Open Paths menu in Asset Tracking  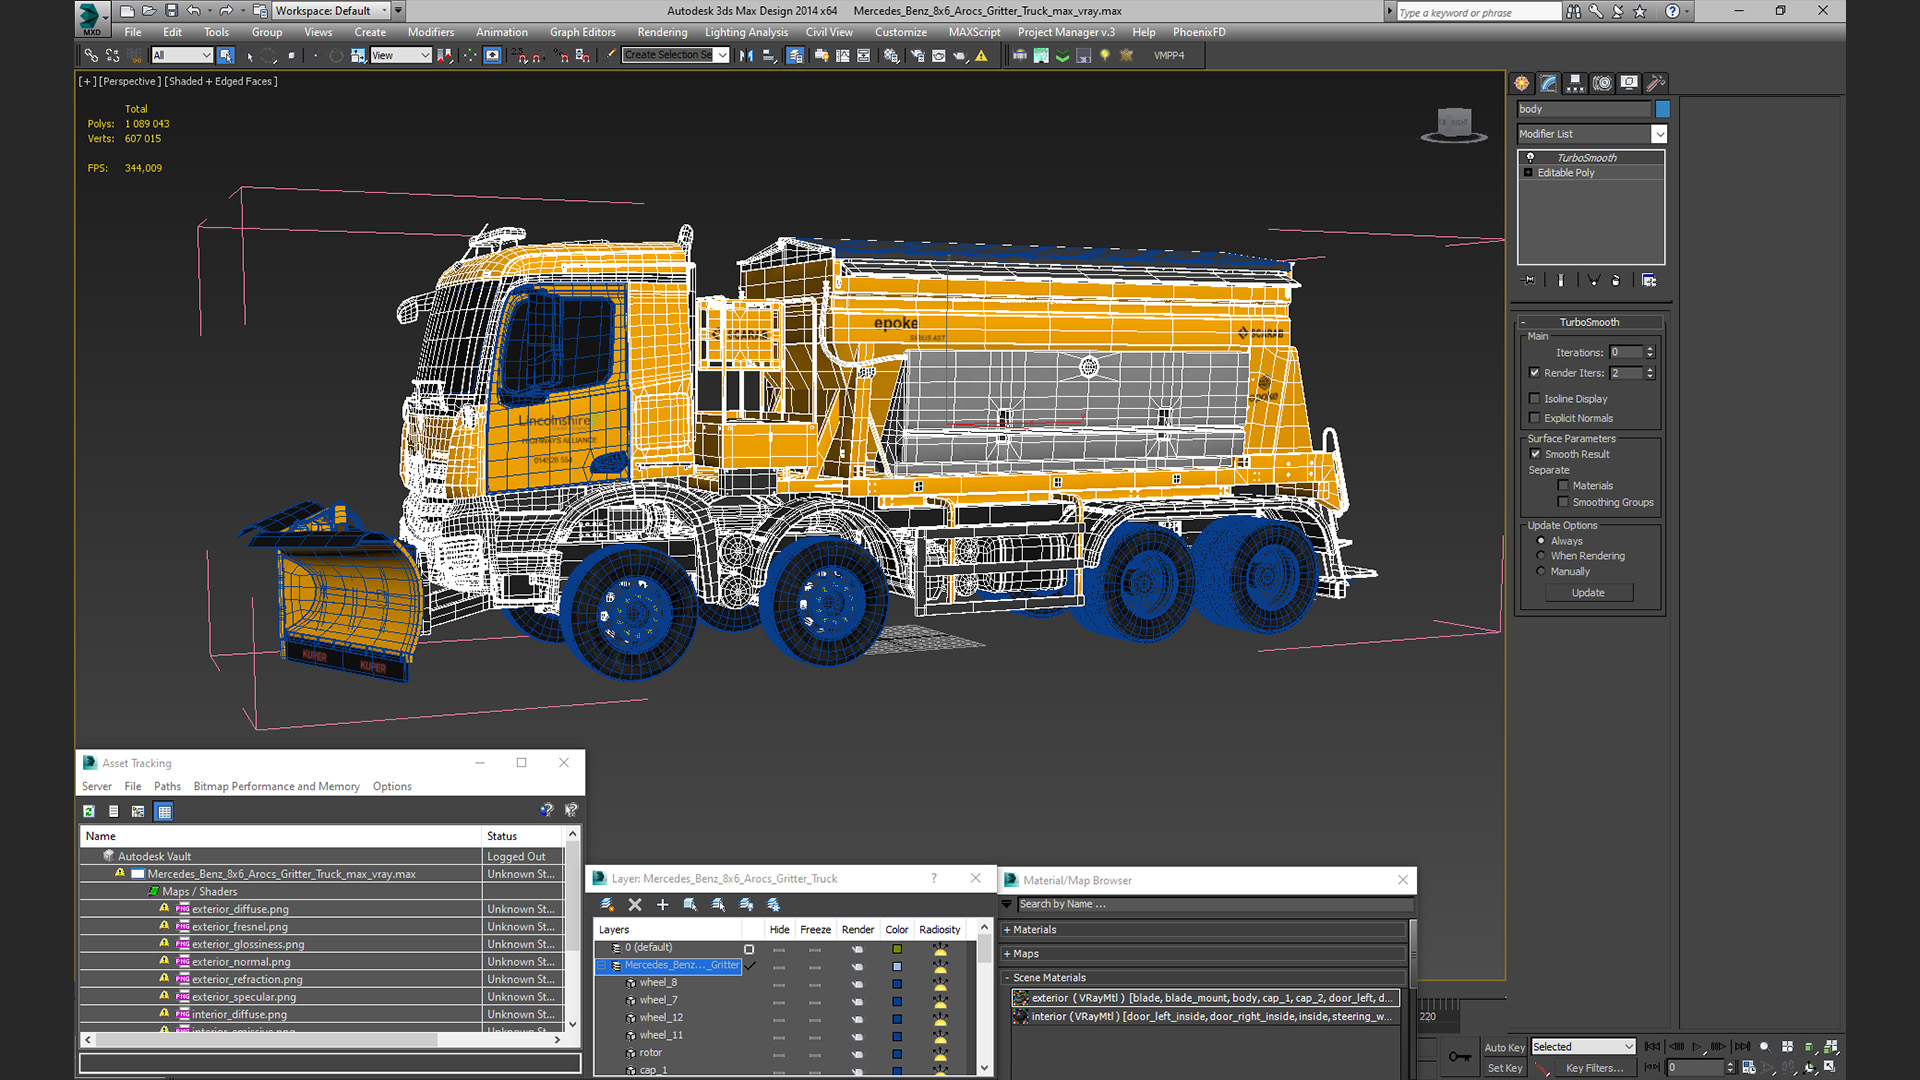pos(167,787)
